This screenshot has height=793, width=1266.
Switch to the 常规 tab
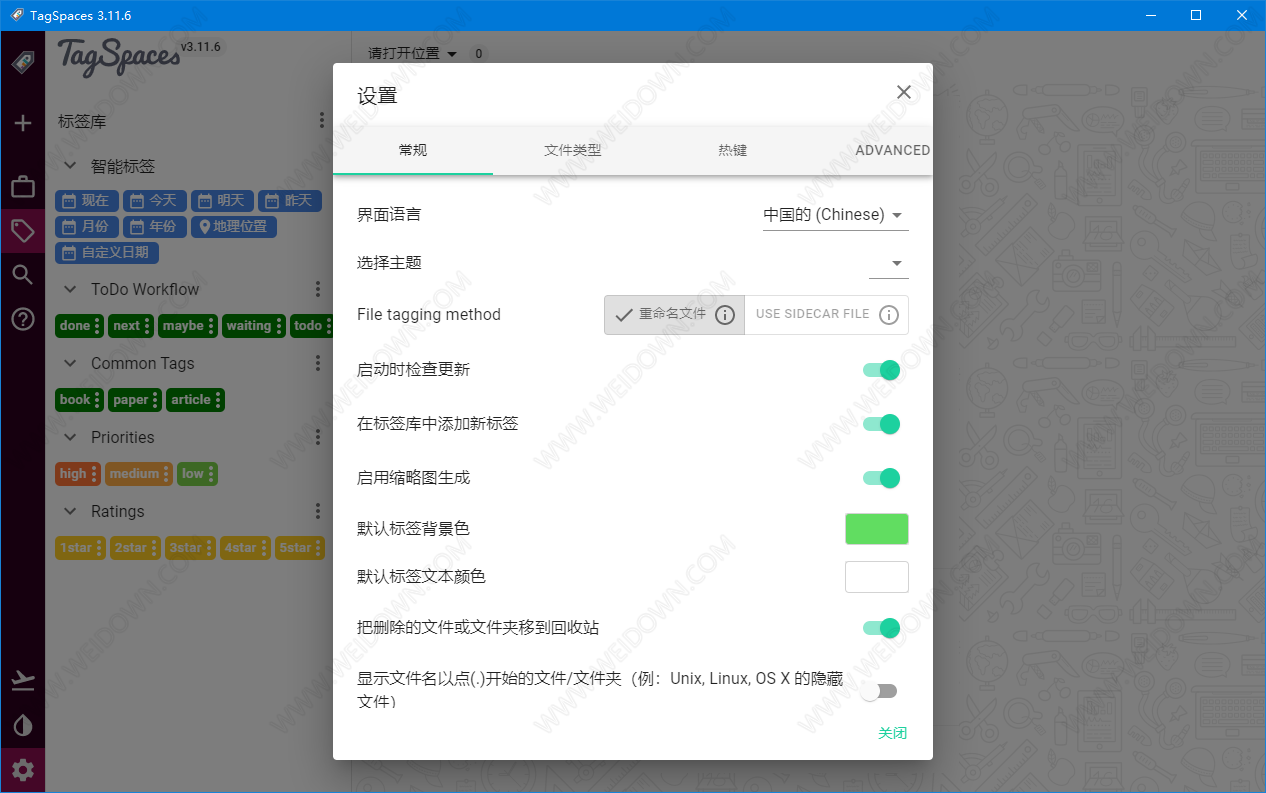[x=413, y=150]
